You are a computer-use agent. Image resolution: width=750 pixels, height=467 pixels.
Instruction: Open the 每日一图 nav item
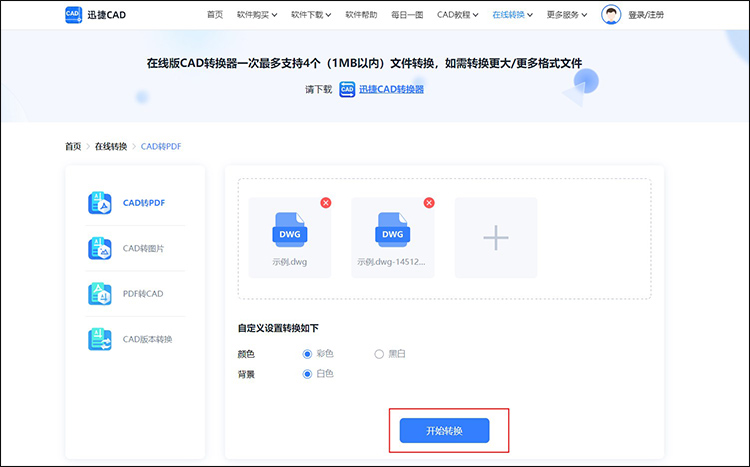[407, 15]
